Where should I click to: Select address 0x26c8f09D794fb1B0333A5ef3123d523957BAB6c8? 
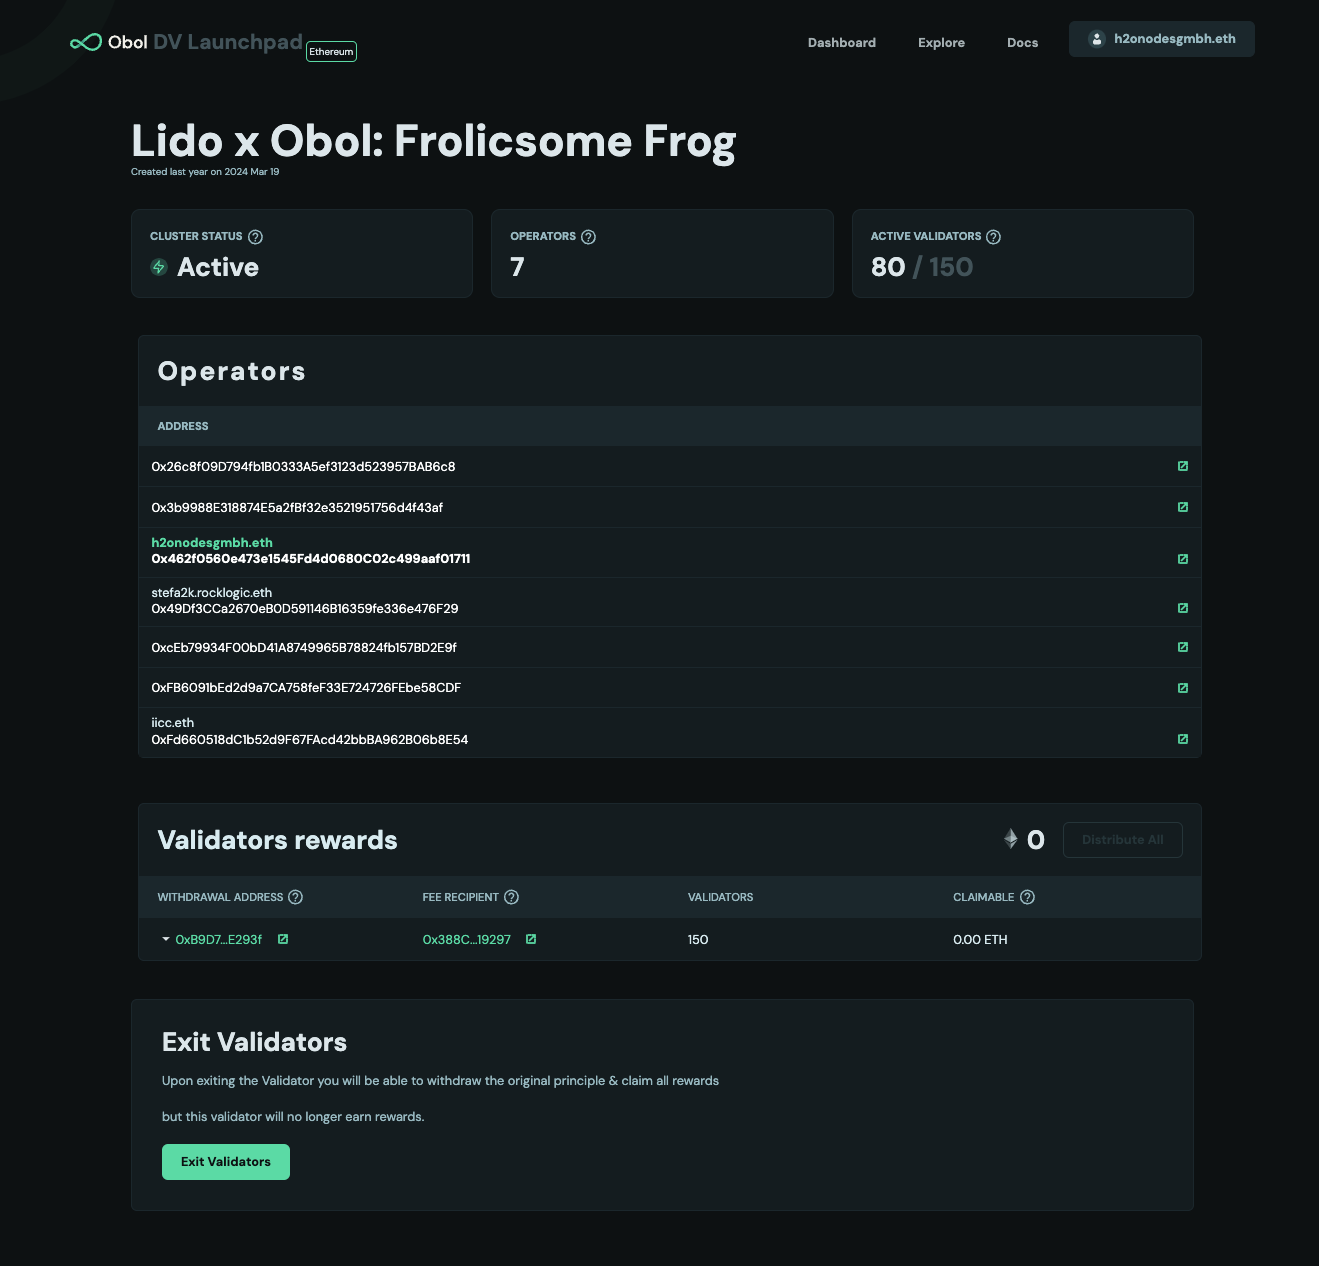tap(303, 467)
